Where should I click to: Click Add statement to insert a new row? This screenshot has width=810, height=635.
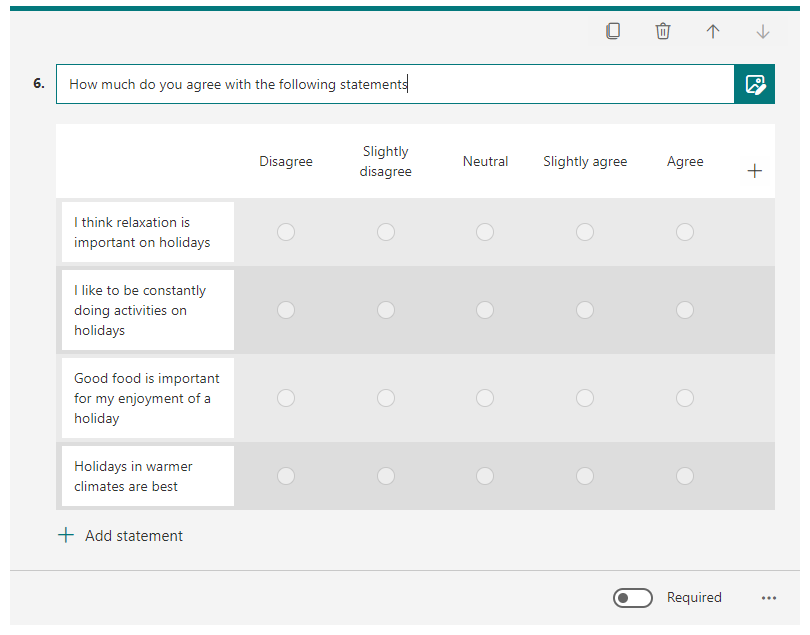pos(133,535)
